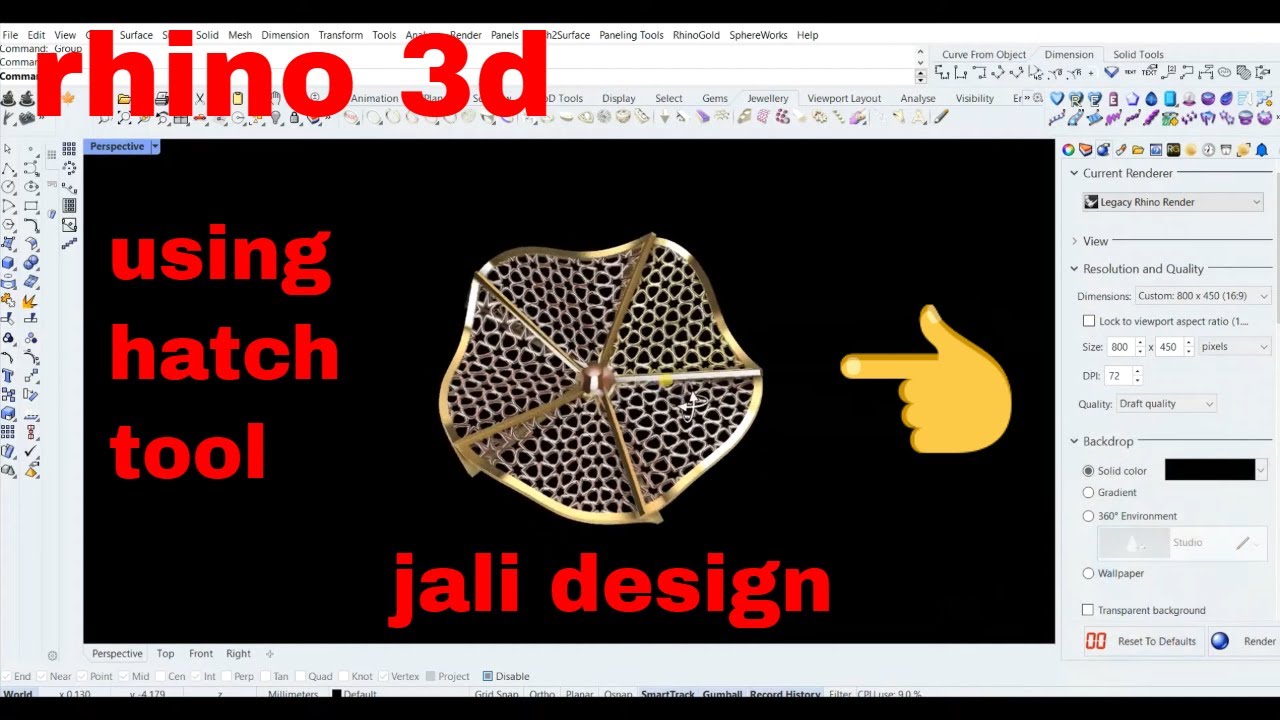
Task: Collapse the Current Renderer section
Action: [x=1075, y=173]
